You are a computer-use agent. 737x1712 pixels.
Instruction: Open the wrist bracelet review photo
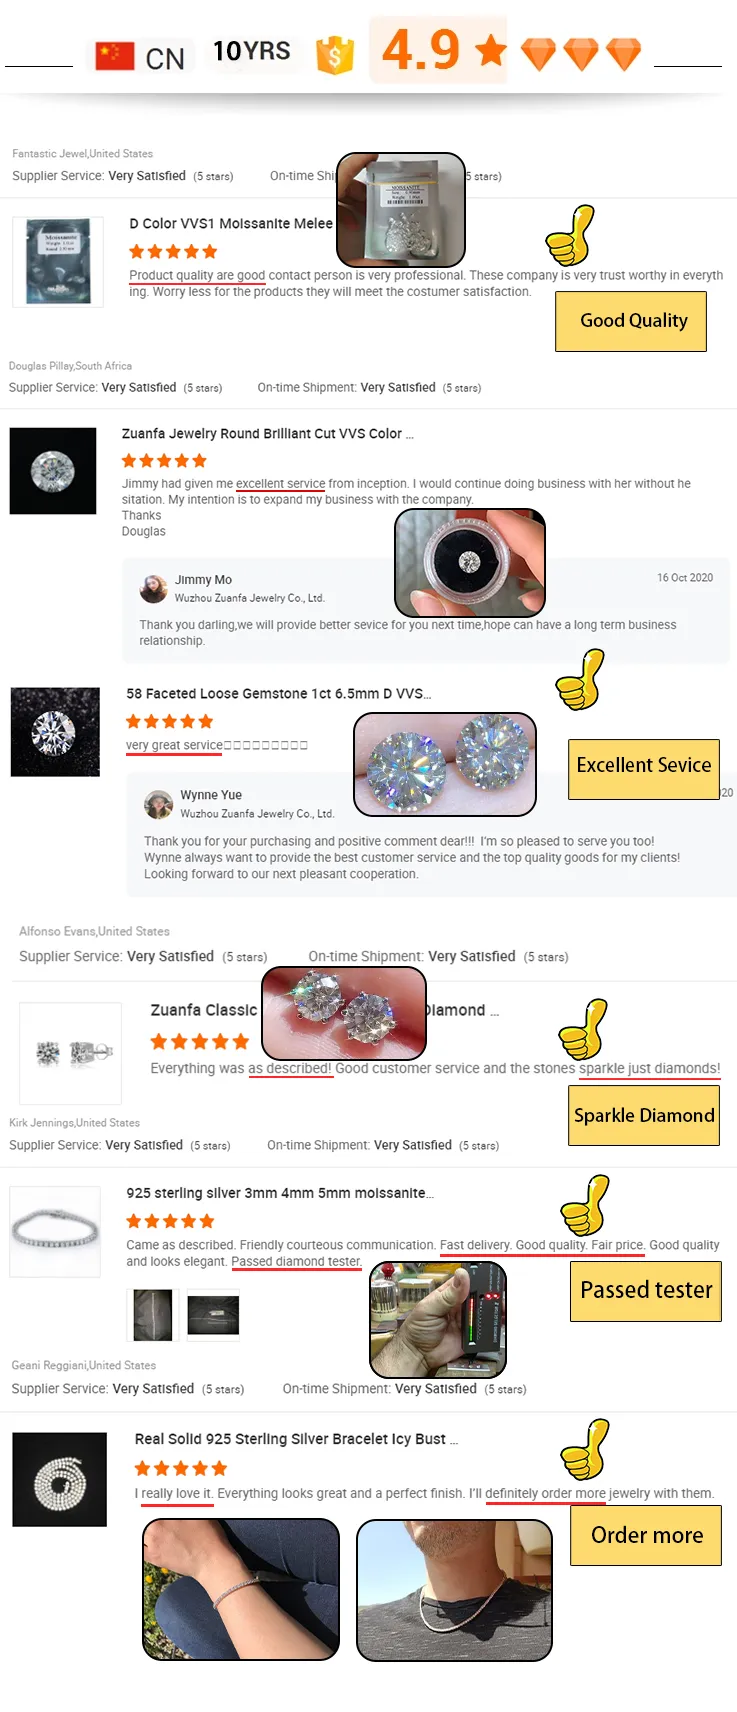coord(241,1590)
